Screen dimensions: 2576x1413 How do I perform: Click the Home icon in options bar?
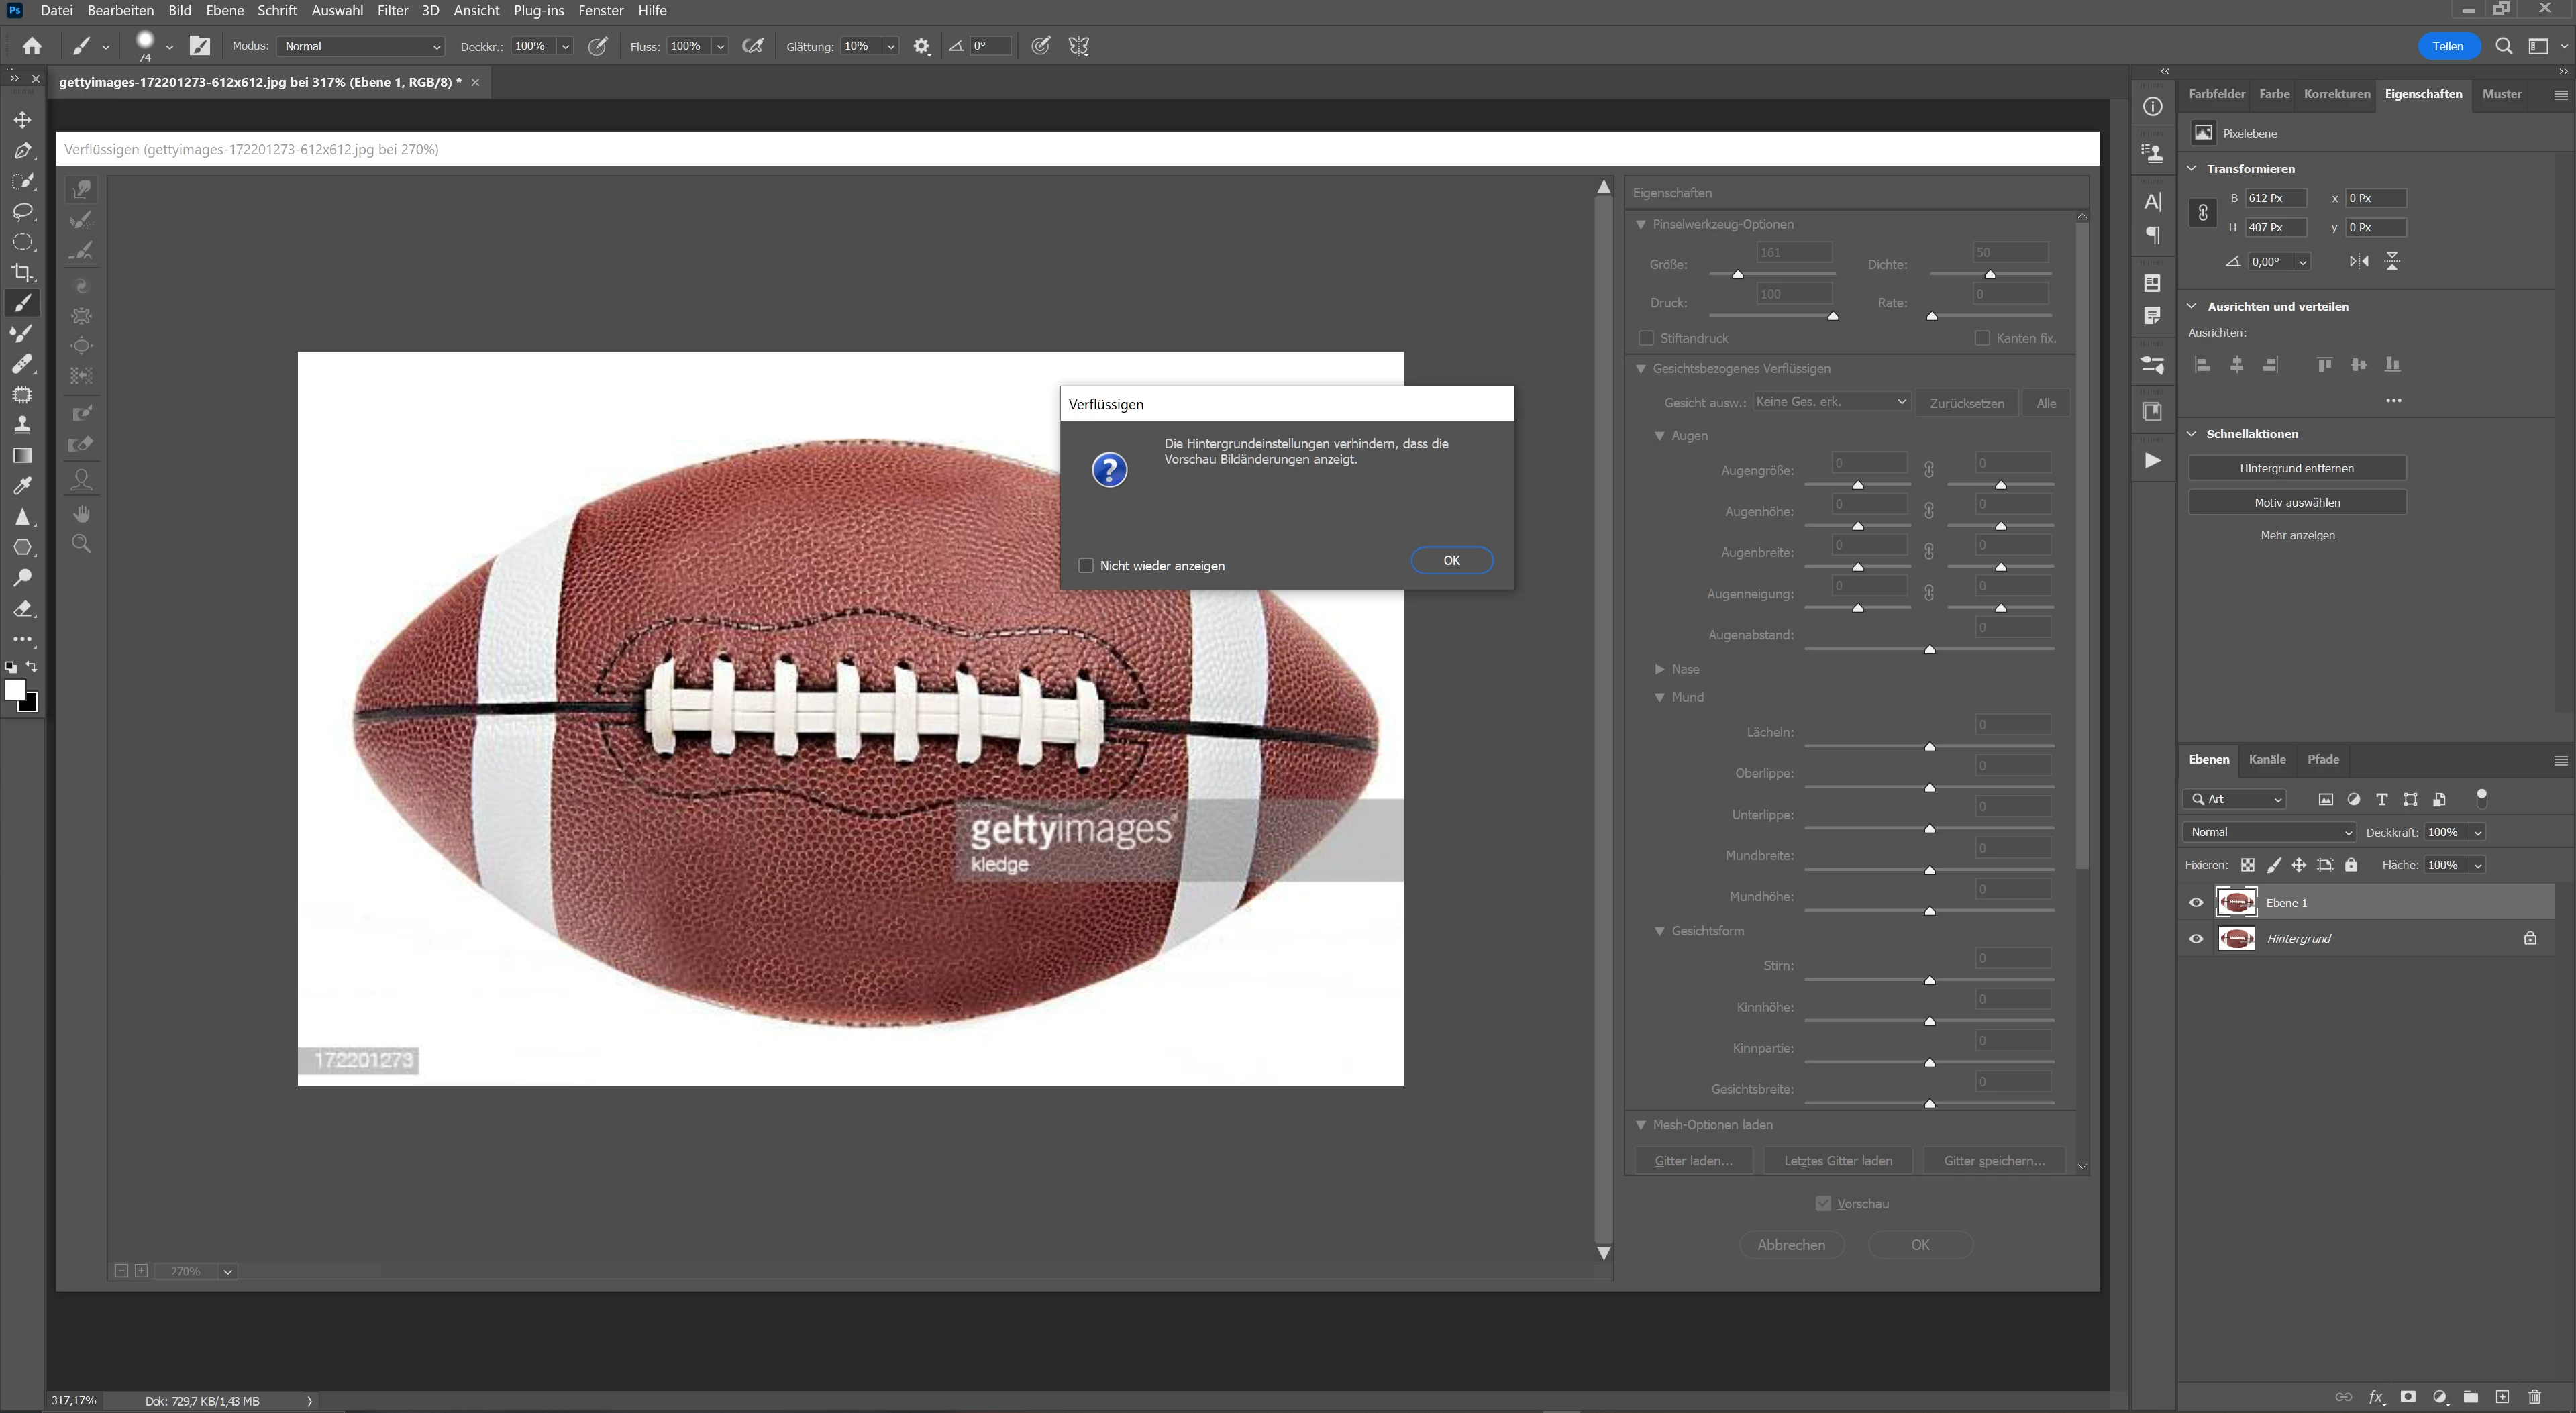[32, 46]
